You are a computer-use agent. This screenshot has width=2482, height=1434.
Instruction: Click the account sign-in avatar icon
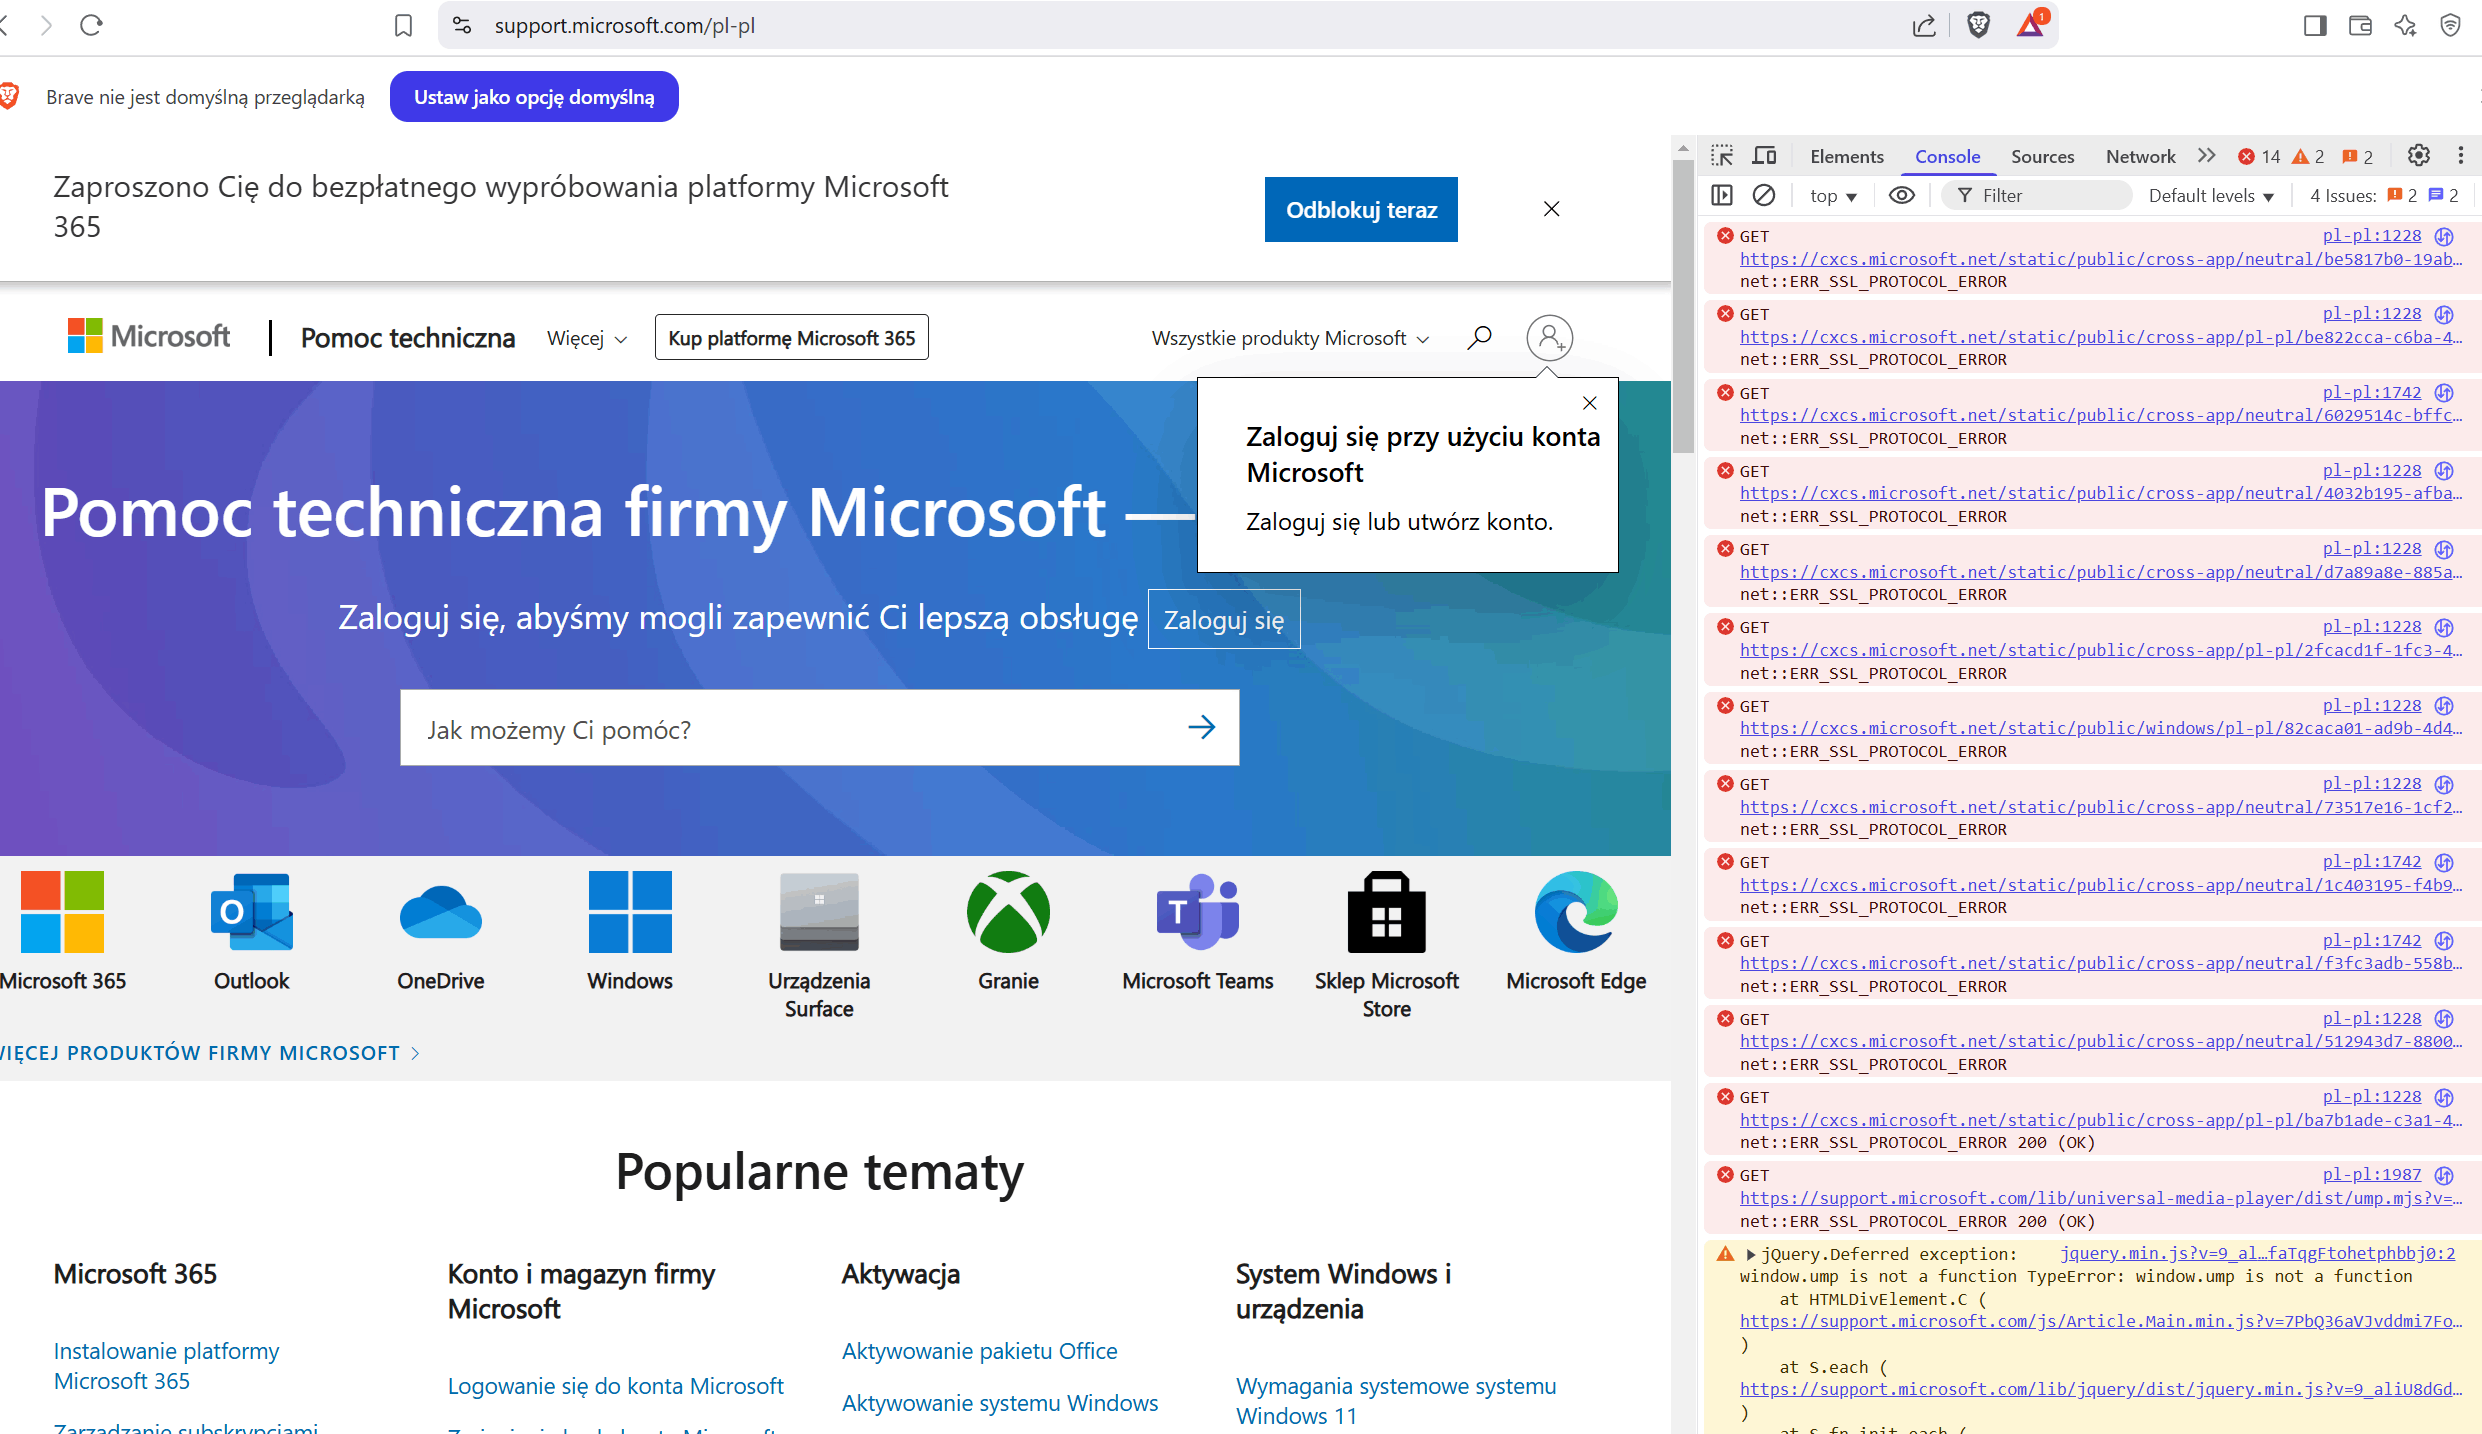(1549, 338)
